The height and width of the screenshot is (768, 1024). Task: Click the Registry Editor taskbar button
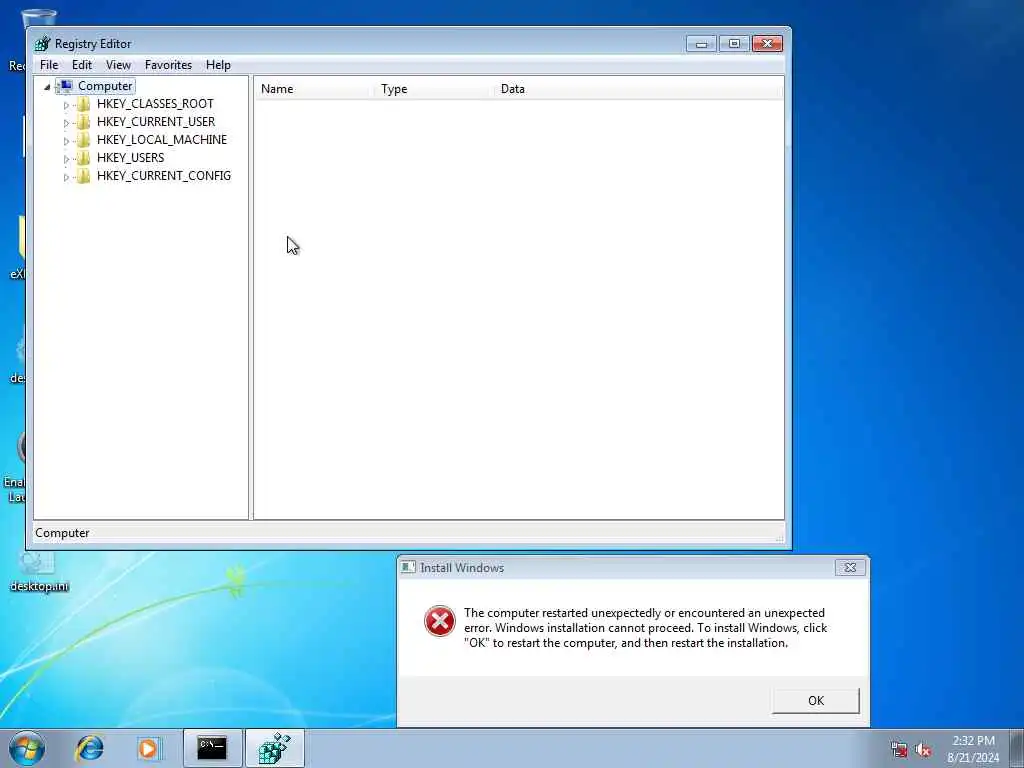point(275,748)
